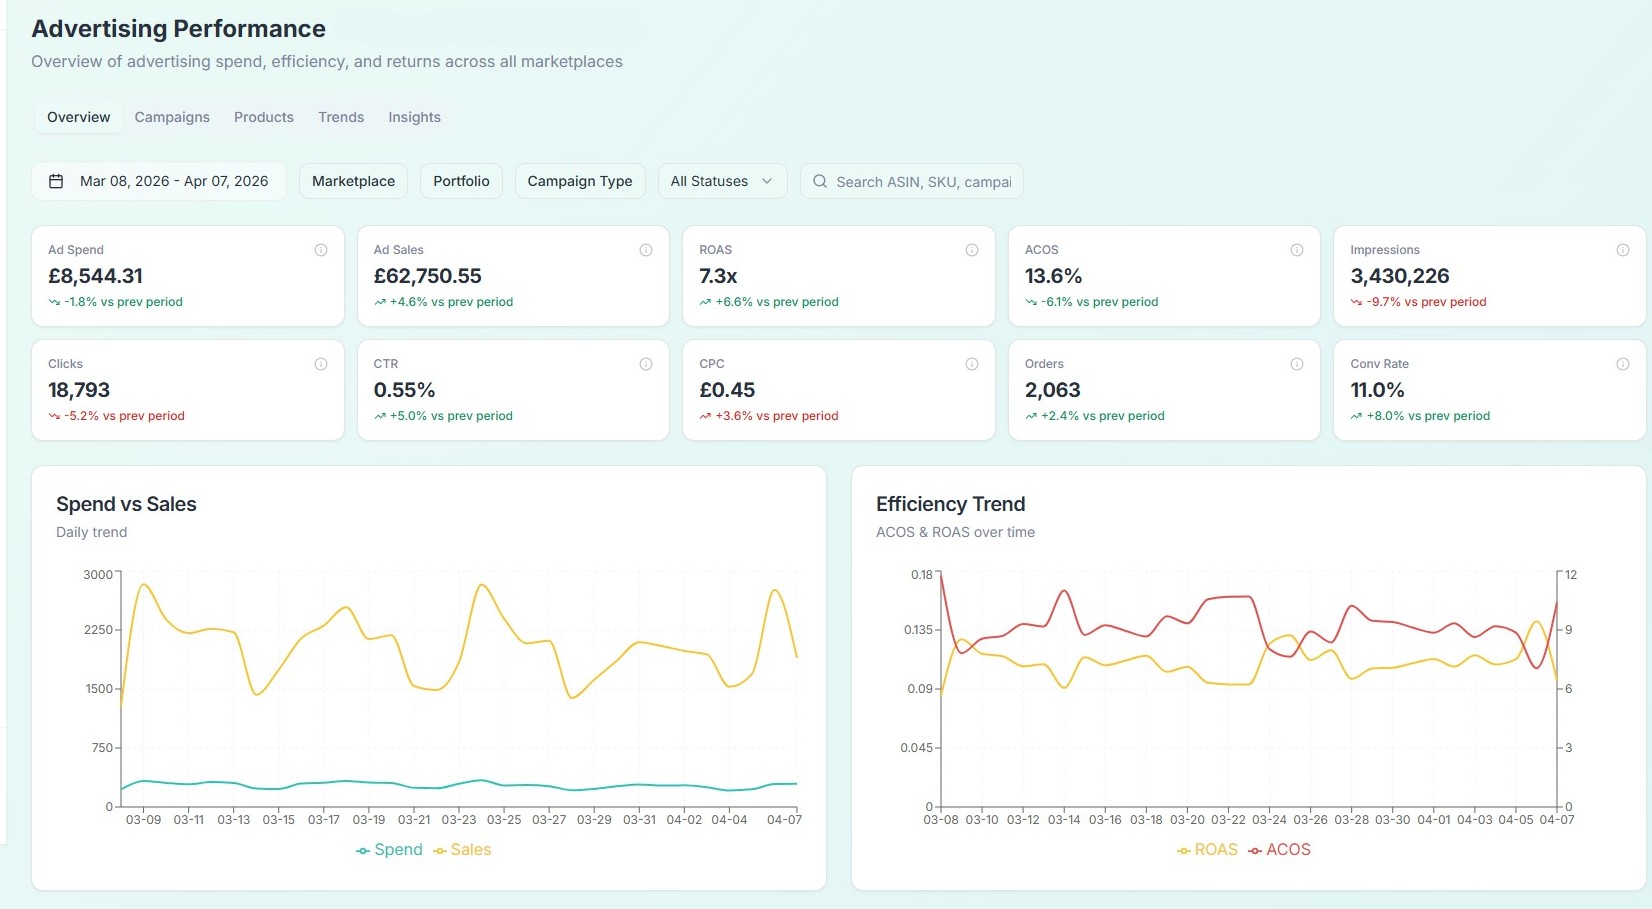Click the £62,750.55 Ad Sales value
The width and height of the screenshot is (1652, 909).
coord(428,276)
